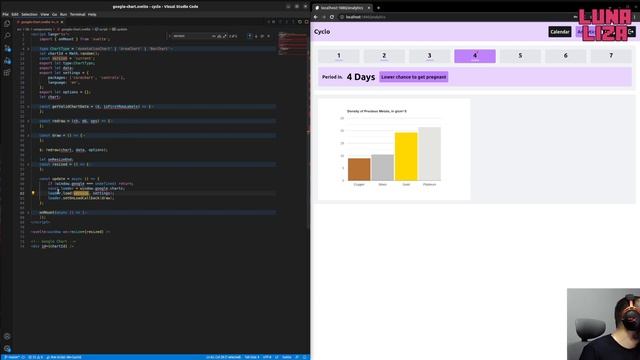Screen dimensions: 640x360
Task: Expand folded resized function in gutter
Action: (x=28, y=164)
